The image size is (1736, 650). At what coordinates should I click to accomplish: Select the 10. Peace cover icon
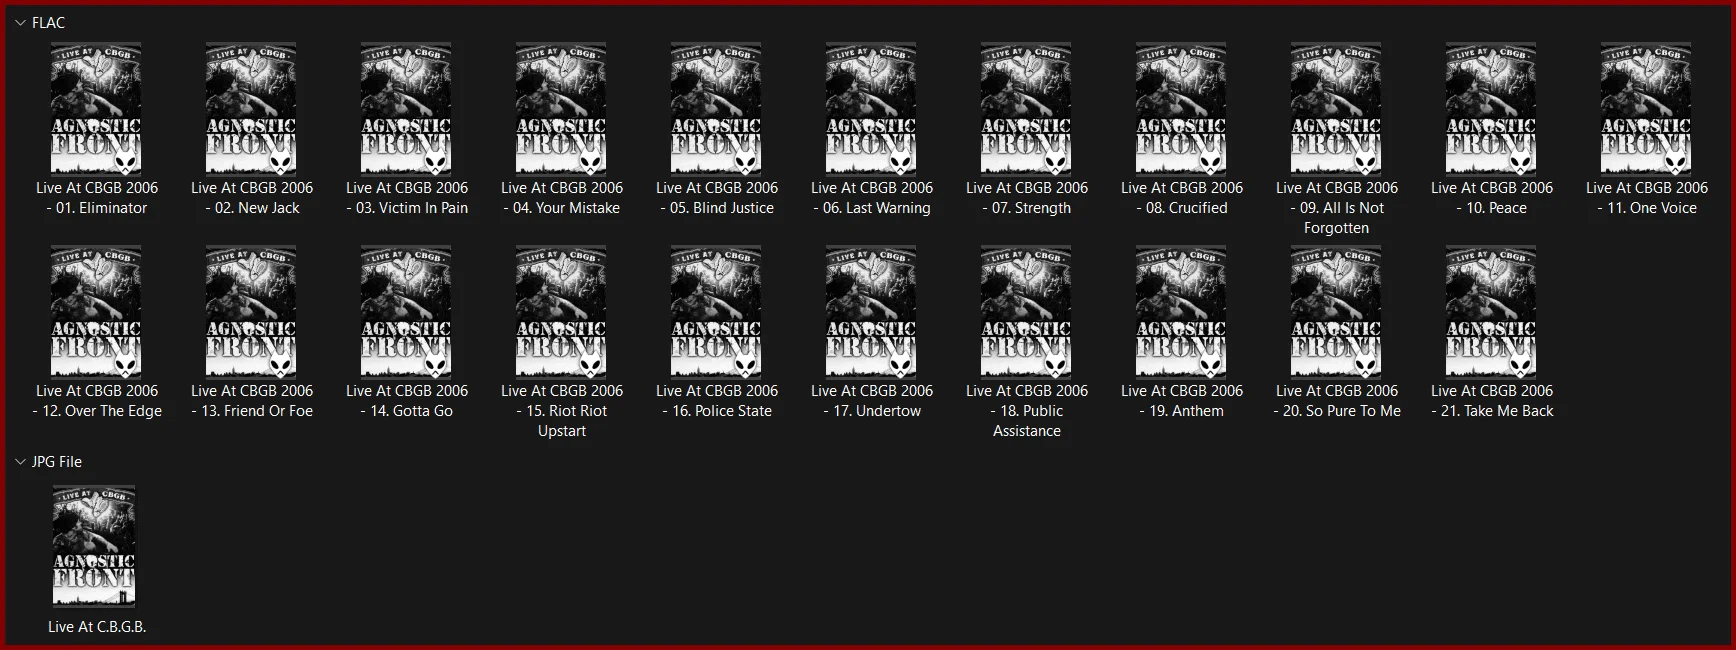pyautogui.click(x=1491, y=109)
